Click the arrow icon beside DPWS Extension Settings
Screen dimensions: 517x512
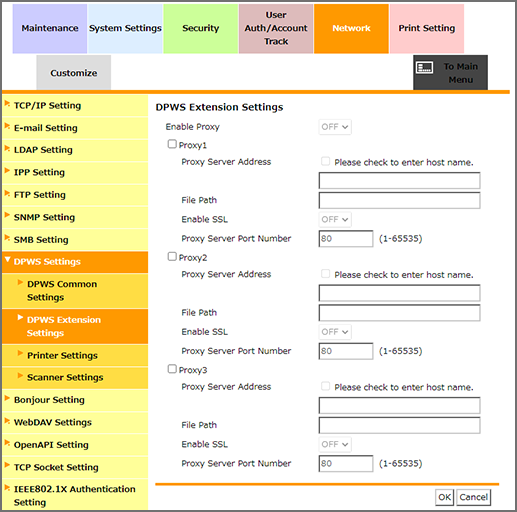(20, 317)
